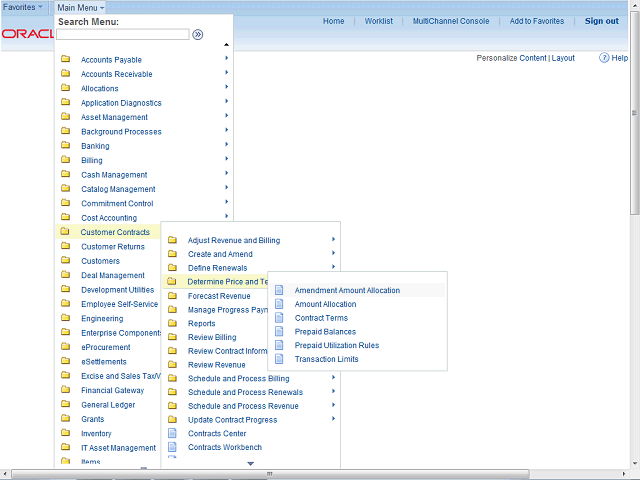Click the page scrollbar down arrow
Viewport: 640px width, 480px height.
(x=634, y=464)
